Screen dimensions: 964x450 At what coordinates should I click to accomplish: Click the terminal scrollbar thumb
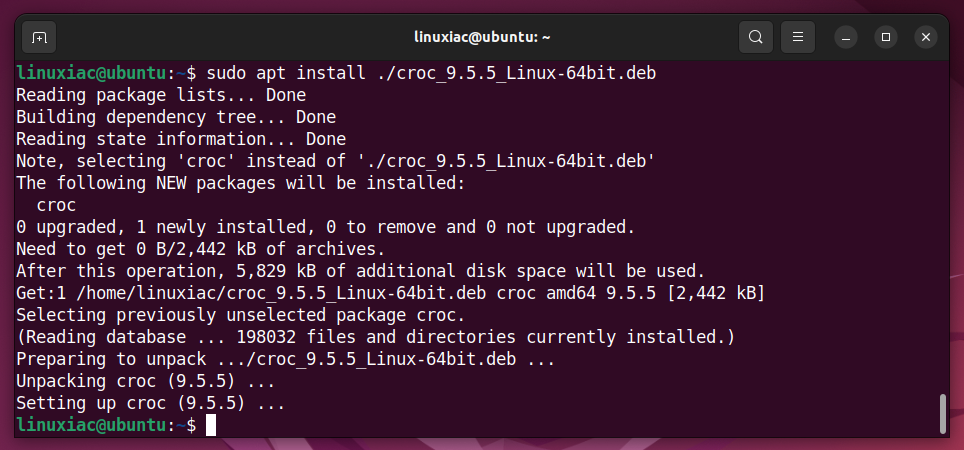coord(944,414)
